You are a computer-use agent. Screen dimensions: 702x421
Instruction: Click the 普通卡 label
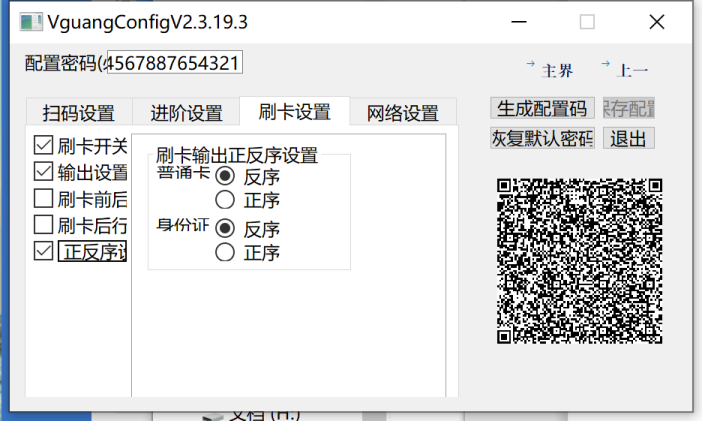click(x=183, y=172)
